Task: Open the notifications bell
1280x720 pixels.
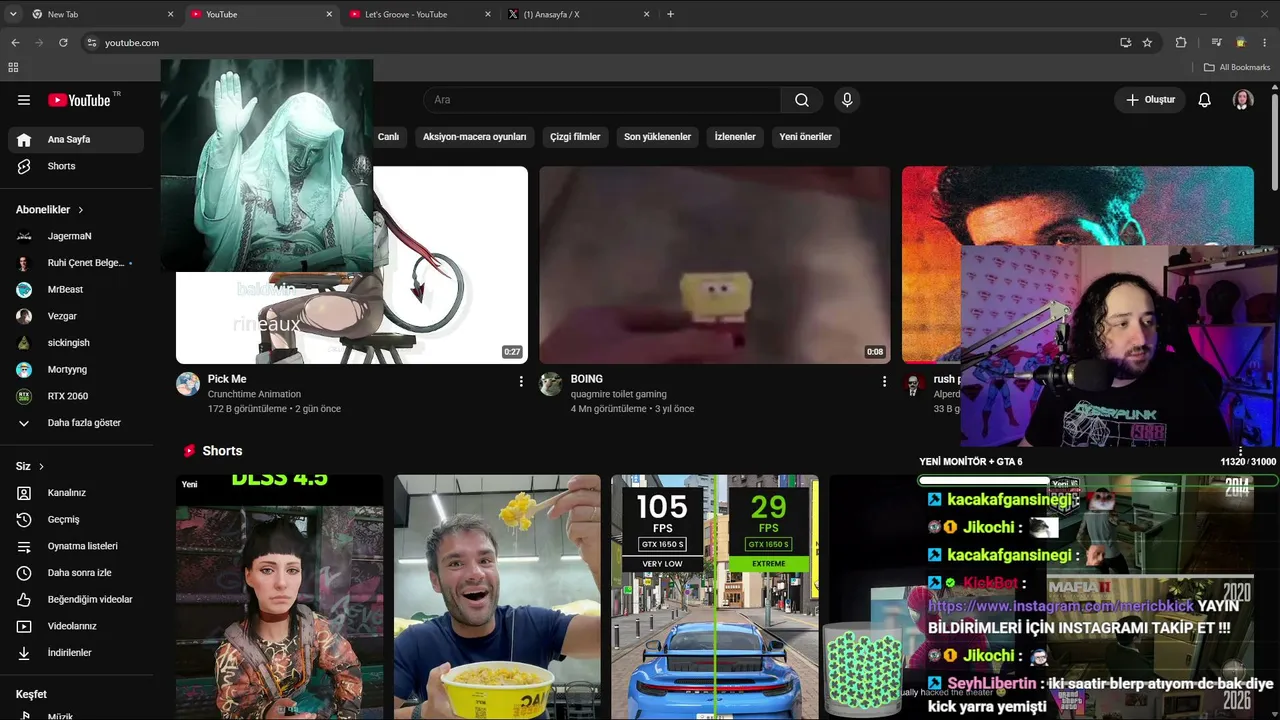Action: [x=1205, y=100]
